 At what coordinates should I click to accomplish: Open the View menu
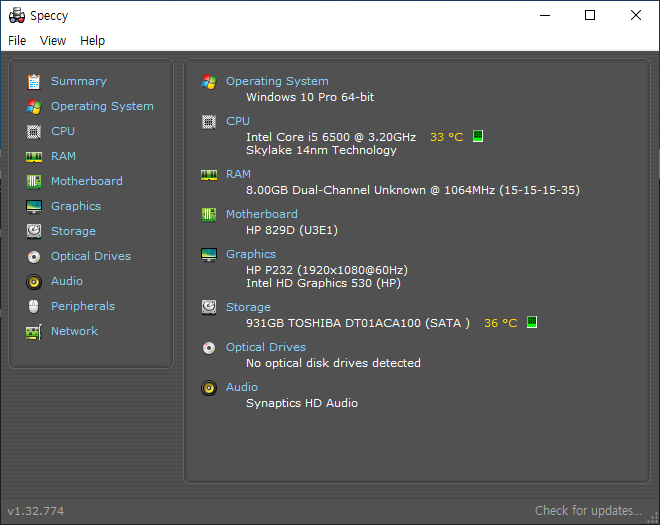(53, 41)
